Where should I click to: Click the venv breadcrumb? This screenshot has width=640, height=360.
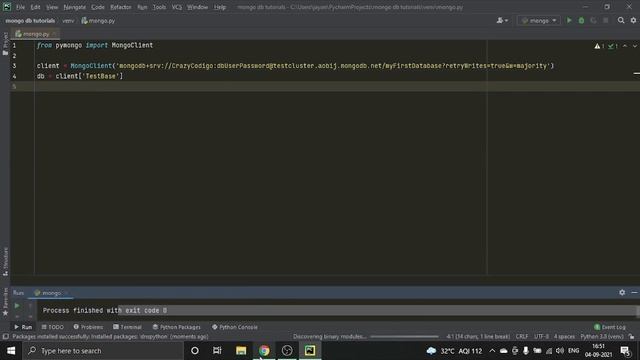[x=68, y=21]
